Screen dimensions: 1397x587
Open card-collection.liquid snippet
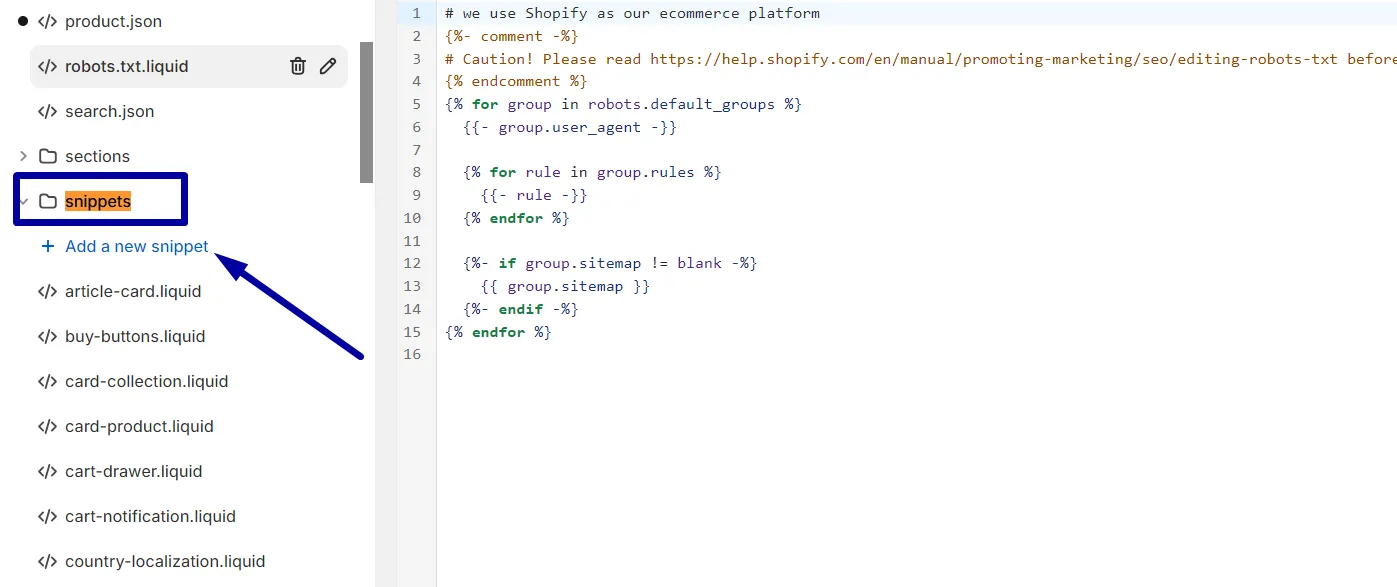147,381
